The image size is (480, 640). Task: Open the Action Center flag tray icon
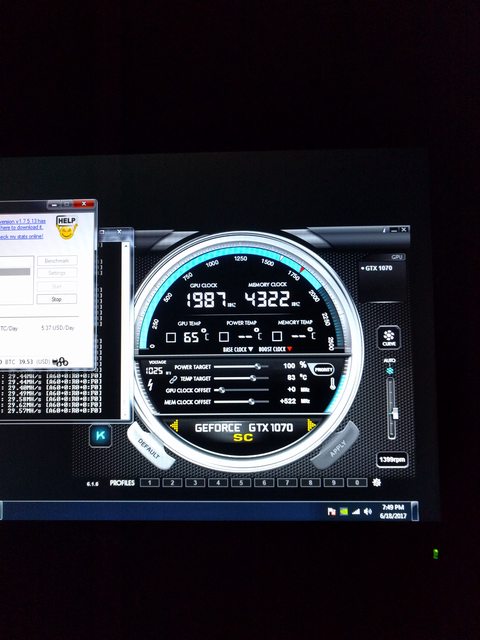331,511
